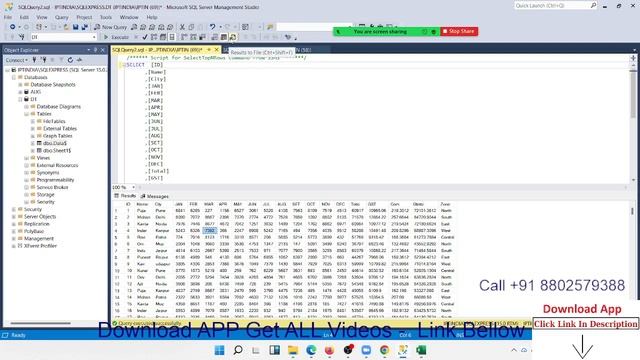The height and width of the screenshot is (360, 640).
Task: Expand the Views folder
Action: coord(27,158)
